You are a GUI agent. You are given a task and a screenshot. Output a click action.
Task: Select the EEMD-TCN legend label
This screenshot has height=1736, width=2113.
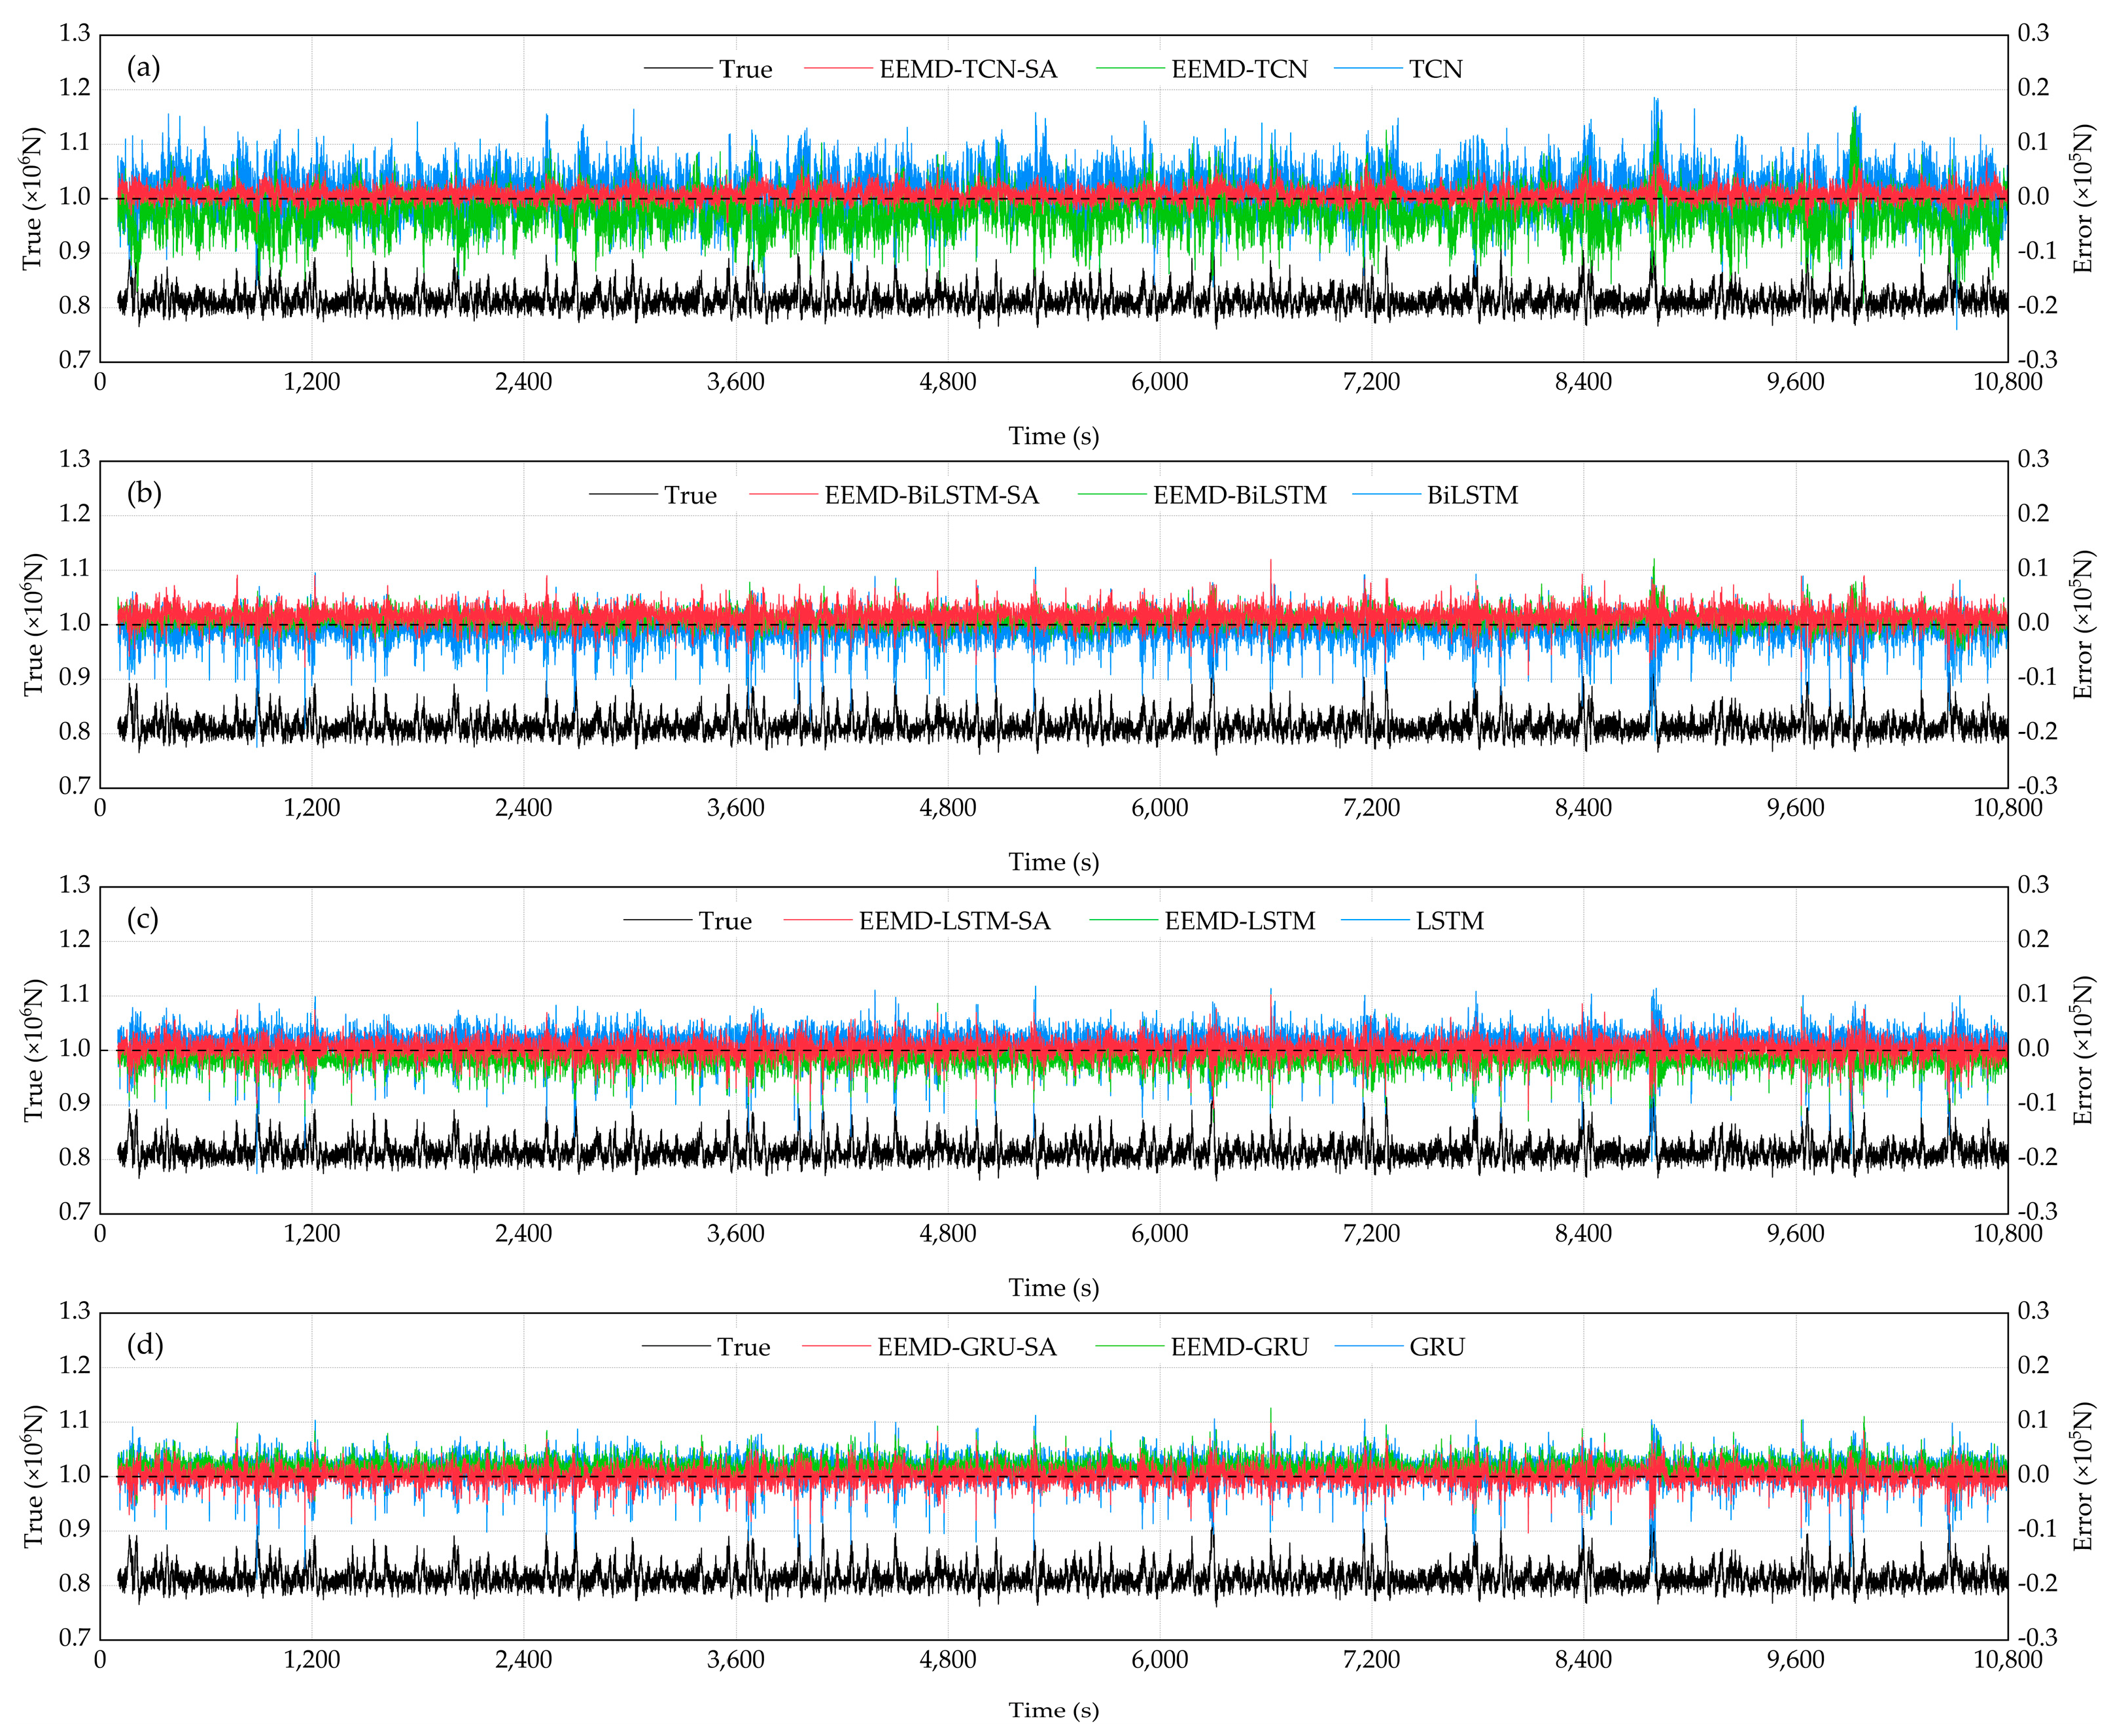tap(1239, 69)
